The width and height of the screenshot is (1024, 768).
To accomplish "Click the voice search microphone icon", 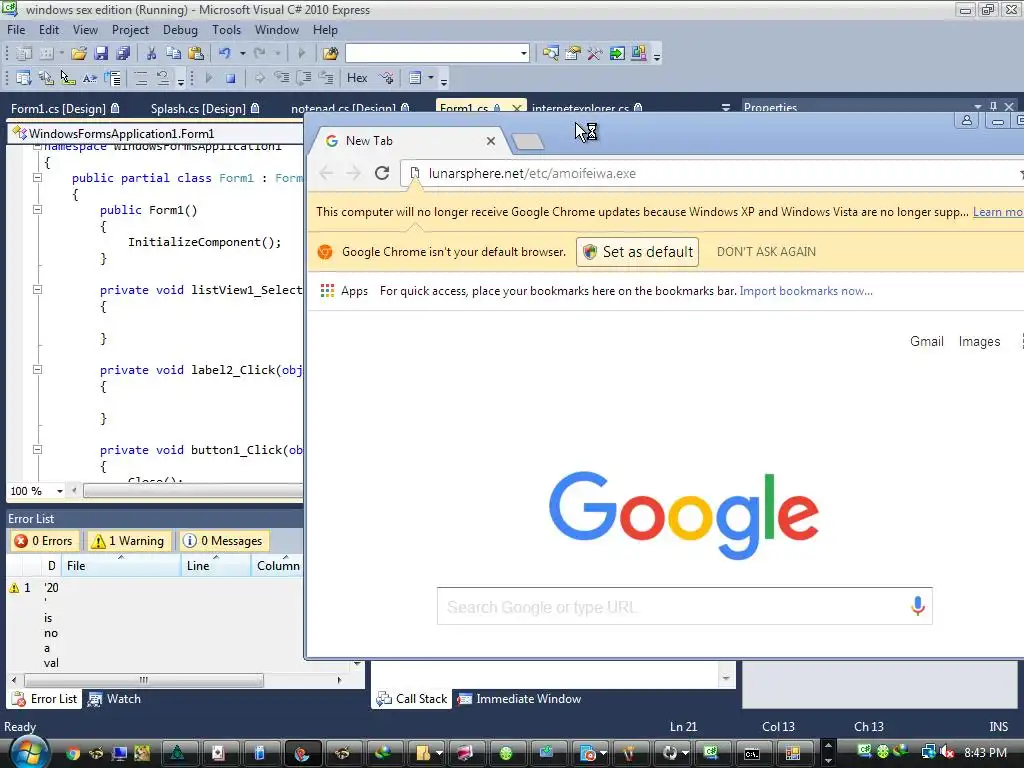I will [x=918, y=606].
